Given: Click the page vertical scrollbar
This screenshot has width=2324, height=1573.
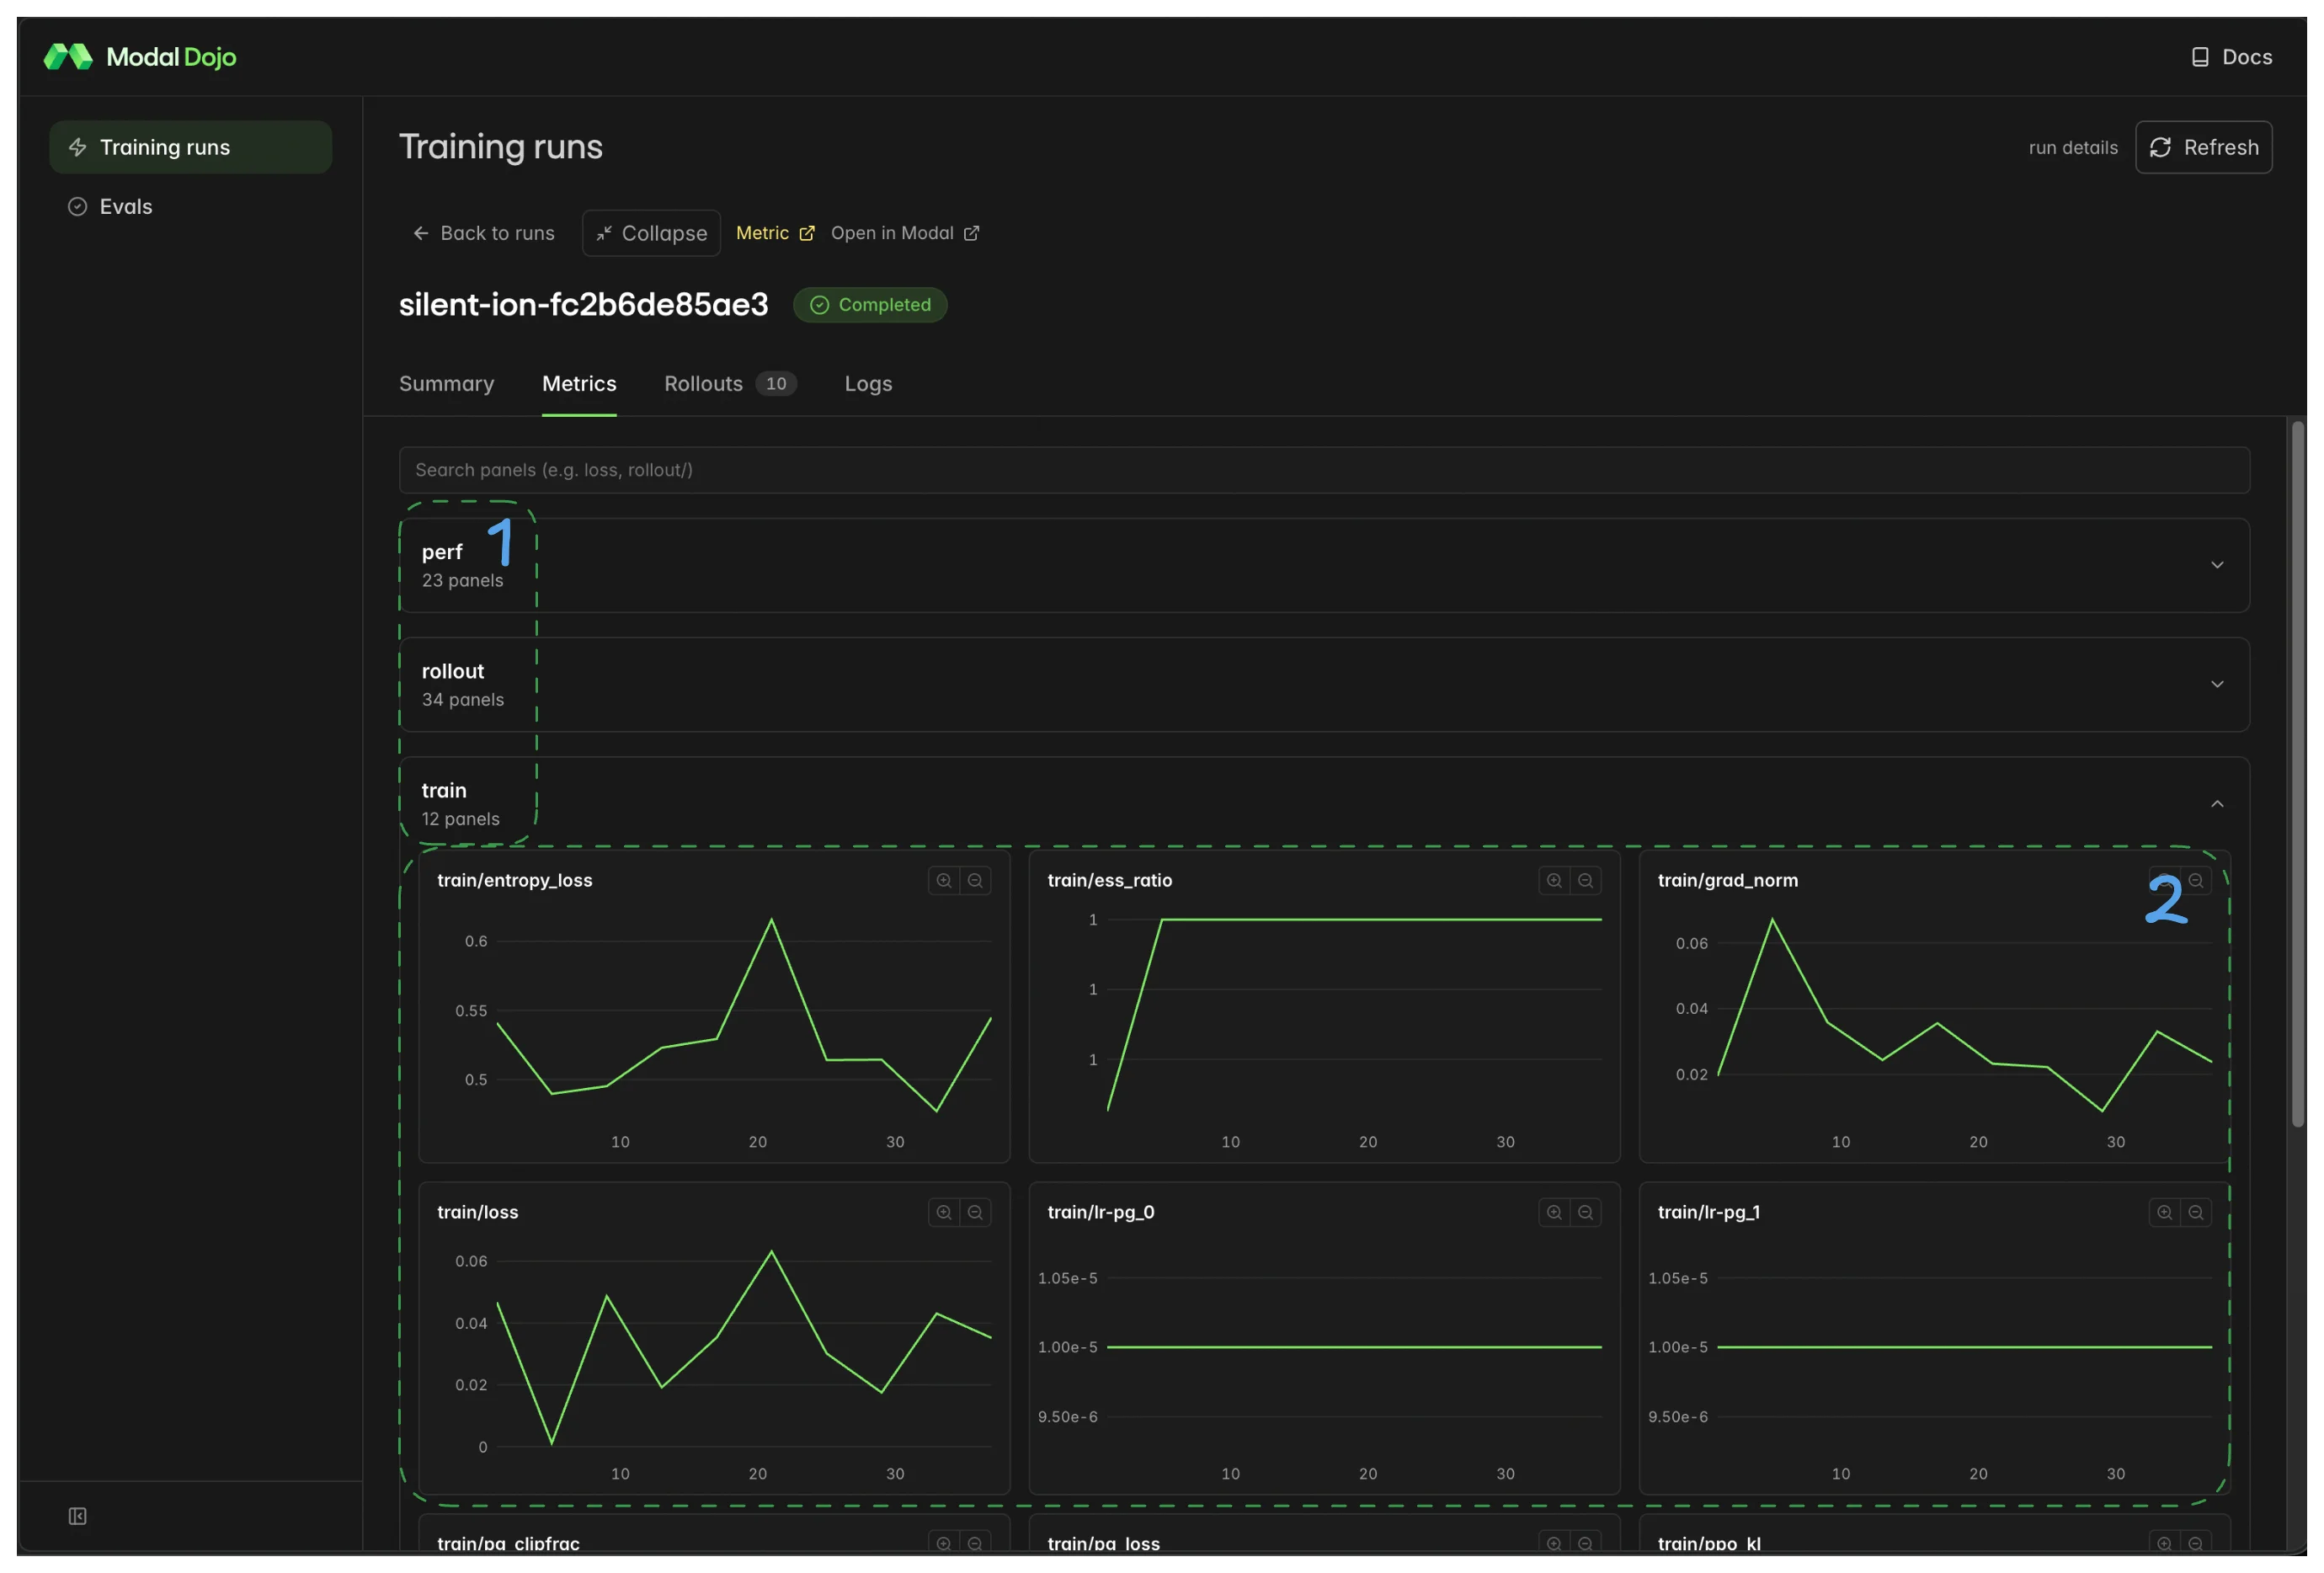Looking at the screenshot, I should coord(2297,774).
